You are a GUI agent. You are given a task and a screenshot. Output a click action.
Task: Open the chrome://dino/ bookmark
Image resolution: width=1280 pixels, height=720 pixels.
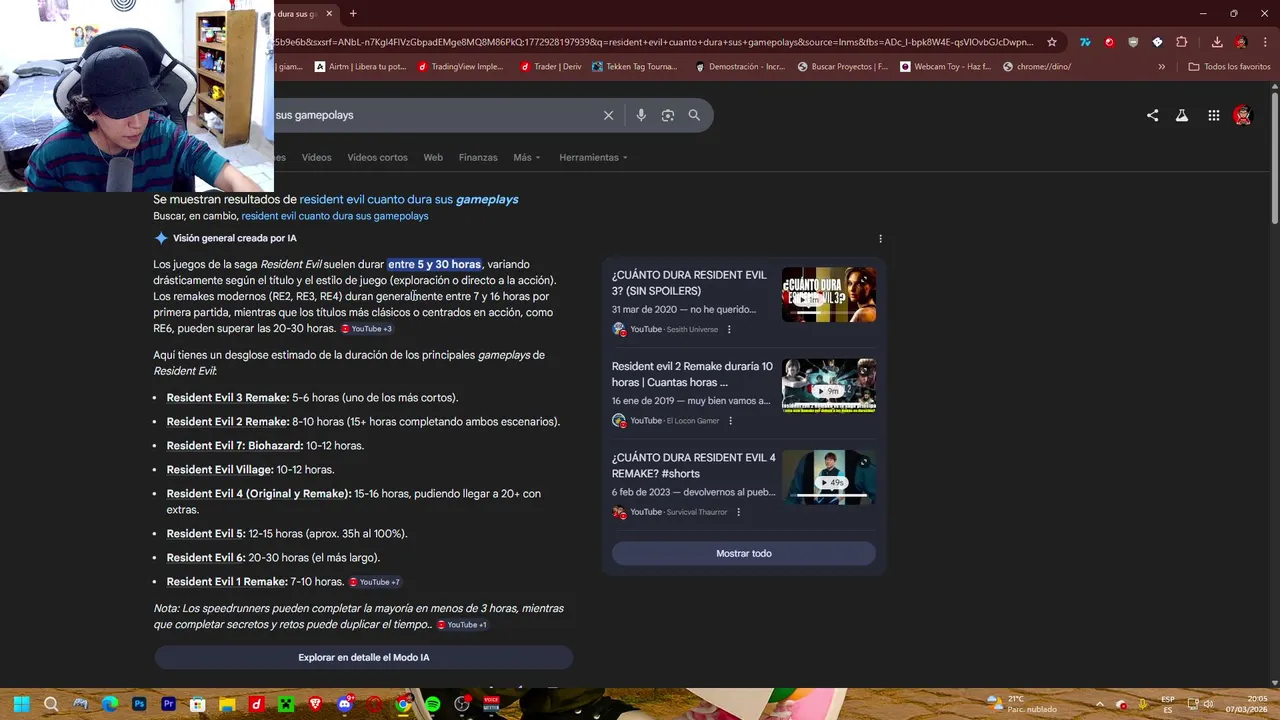(1036, 67)
